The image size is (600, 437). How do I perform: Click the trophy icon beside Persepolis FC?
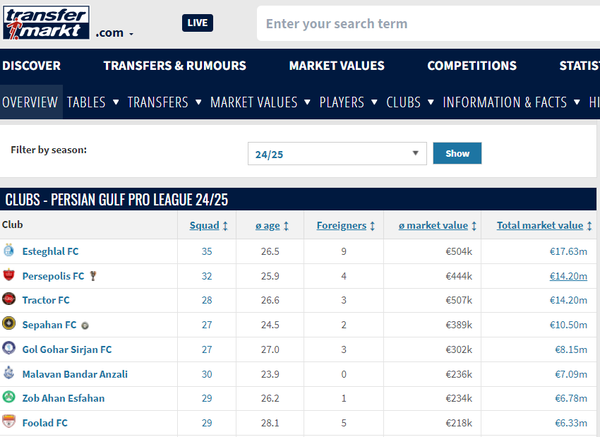[x=94, y=275]
